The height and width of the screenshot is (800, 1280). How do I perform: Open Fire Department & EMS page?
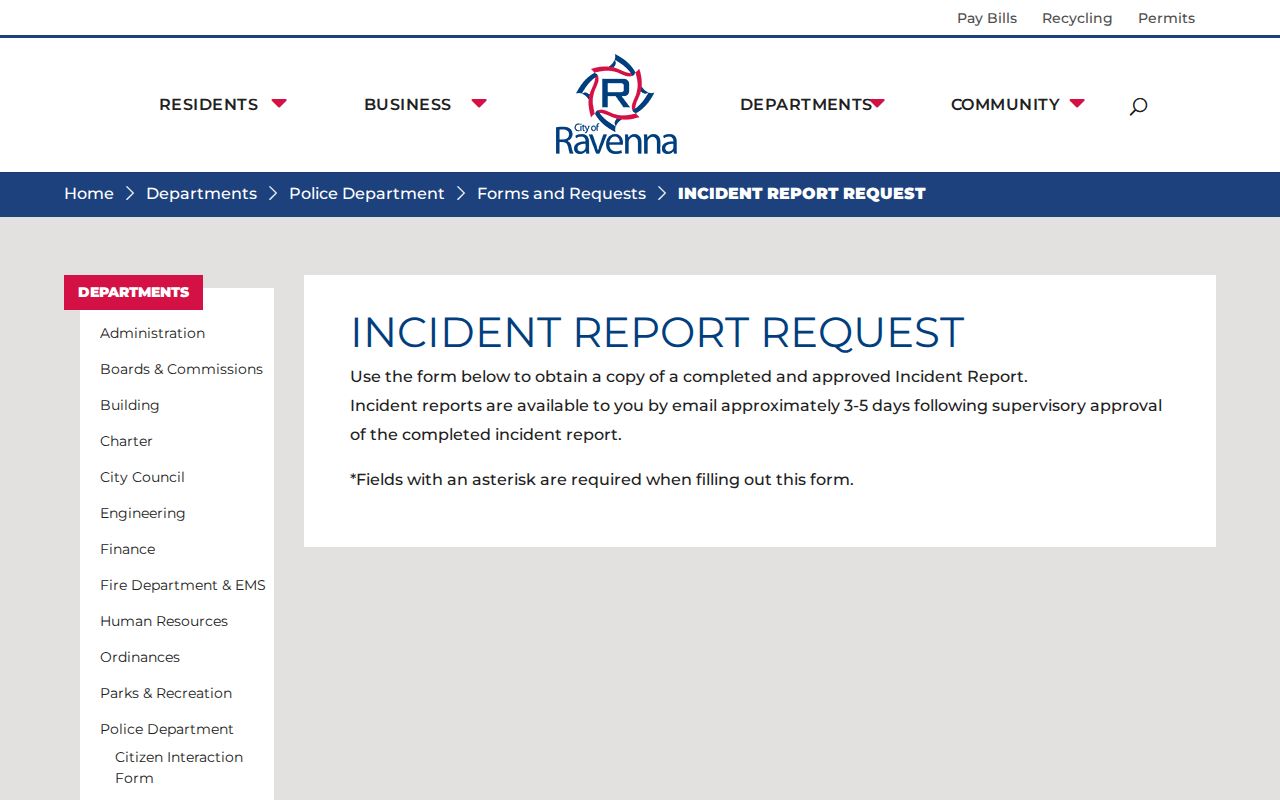[183, 585]
